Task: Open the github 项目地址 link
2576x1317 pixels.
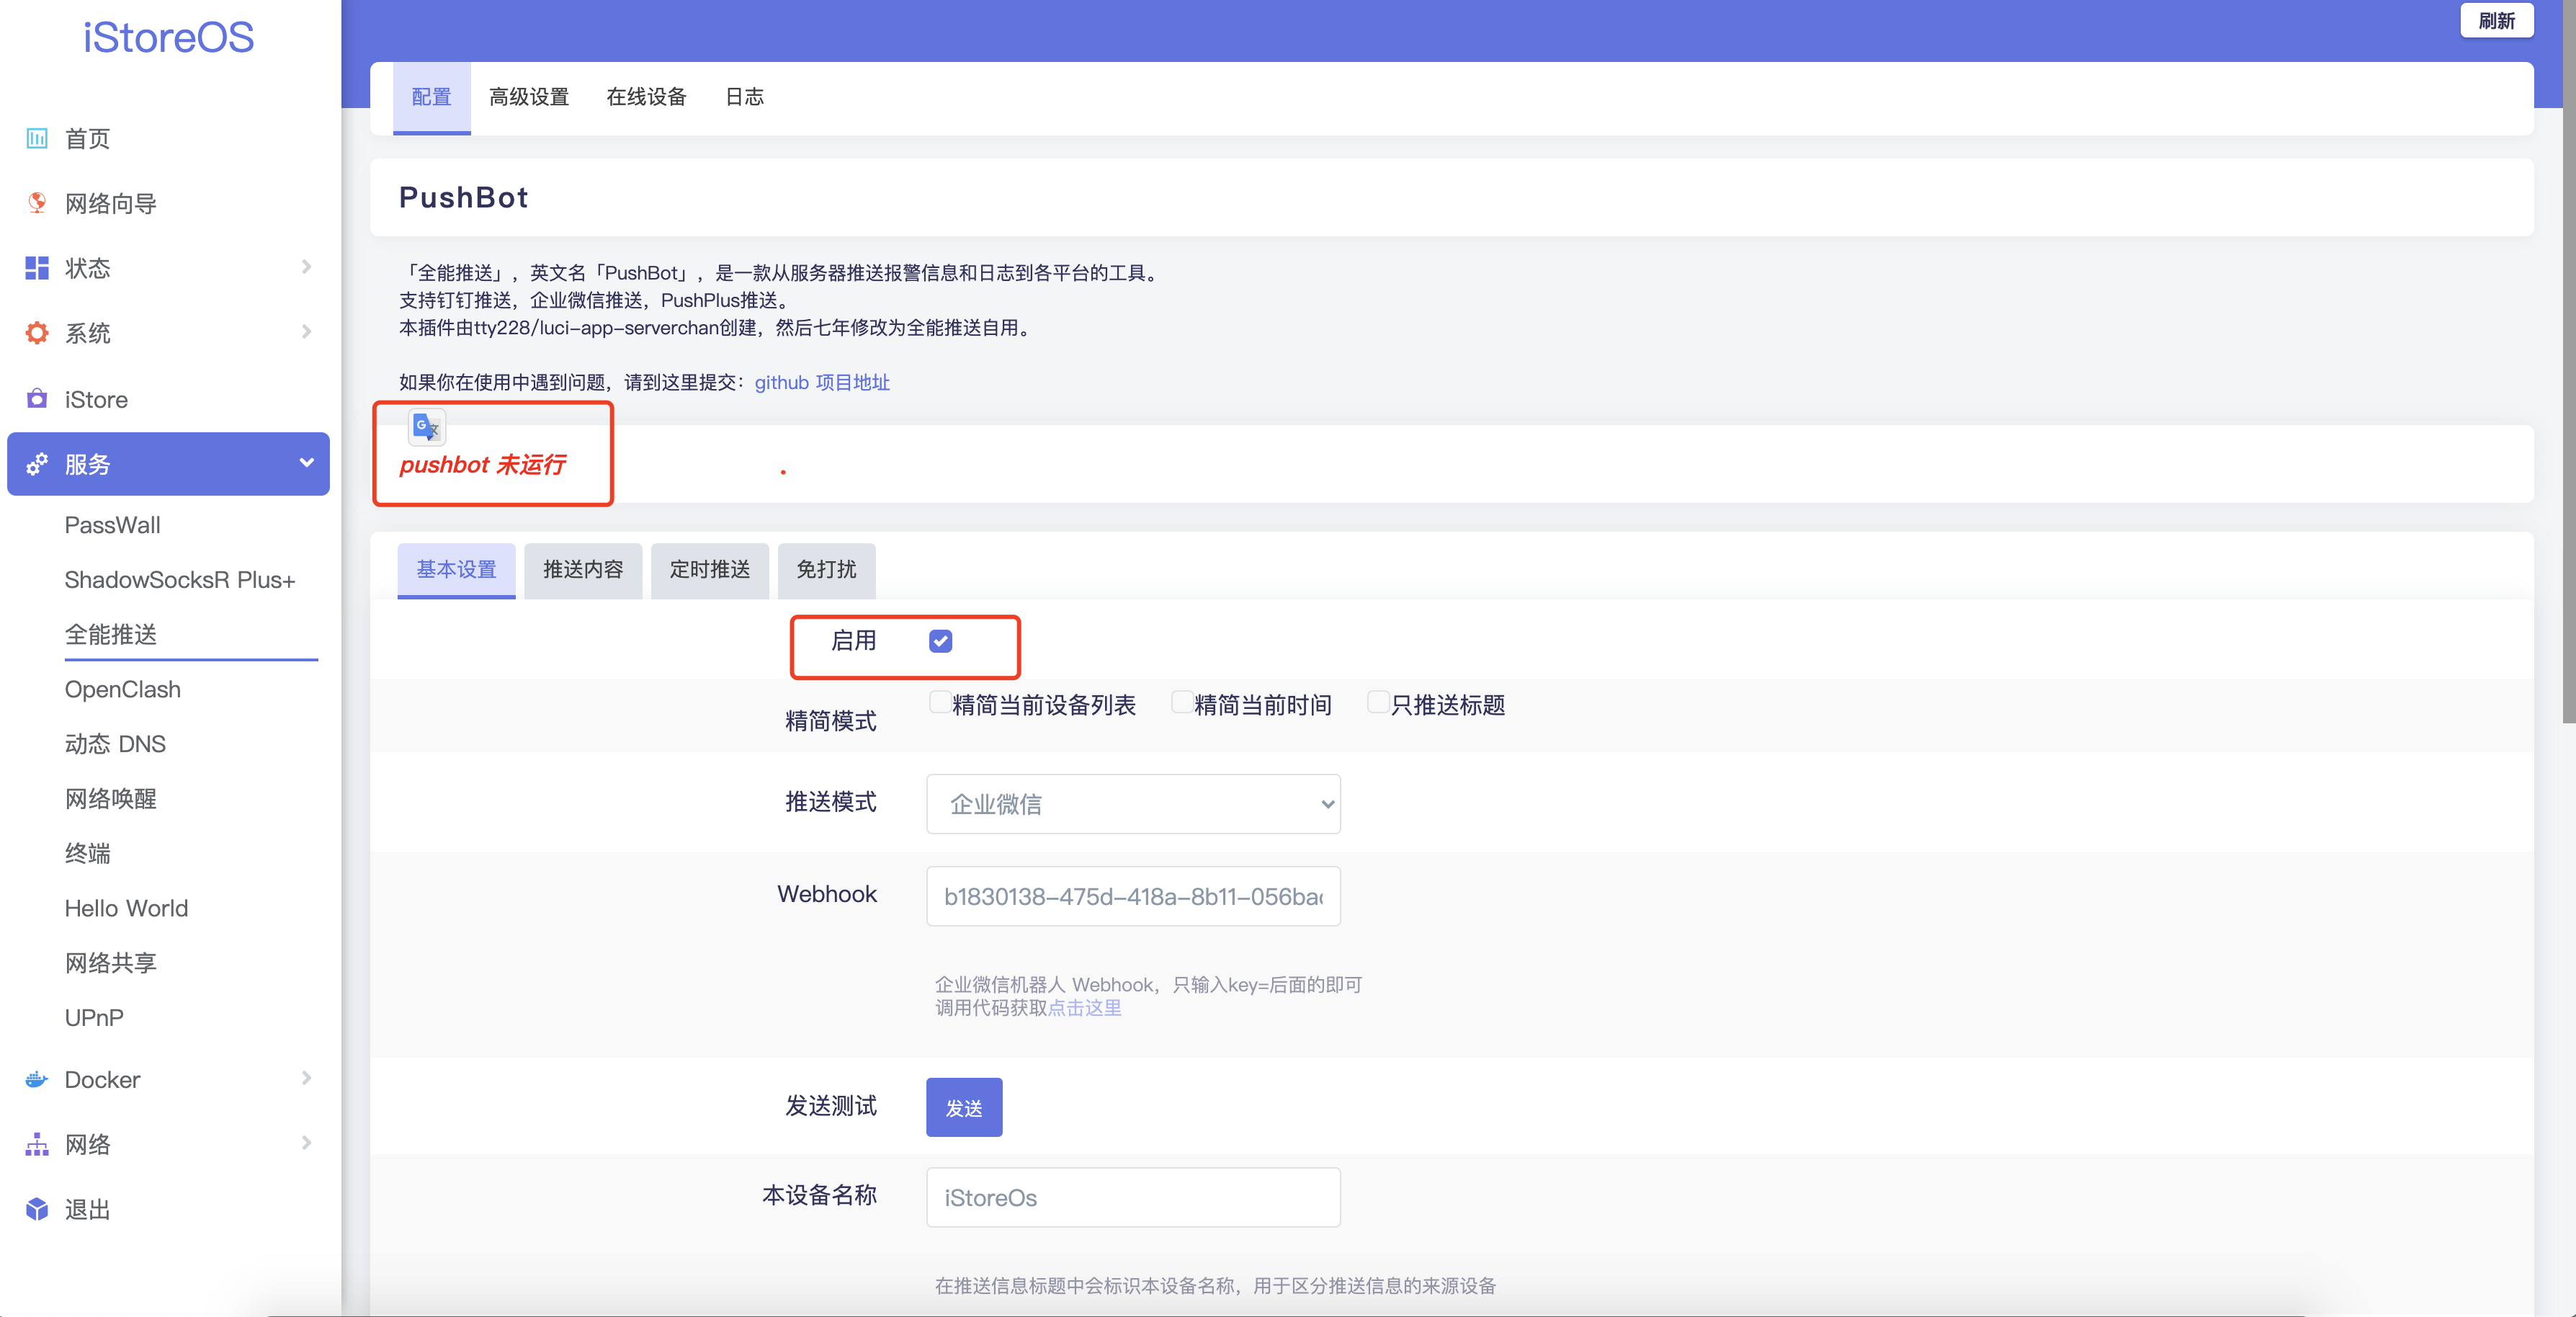Action: 821,382
